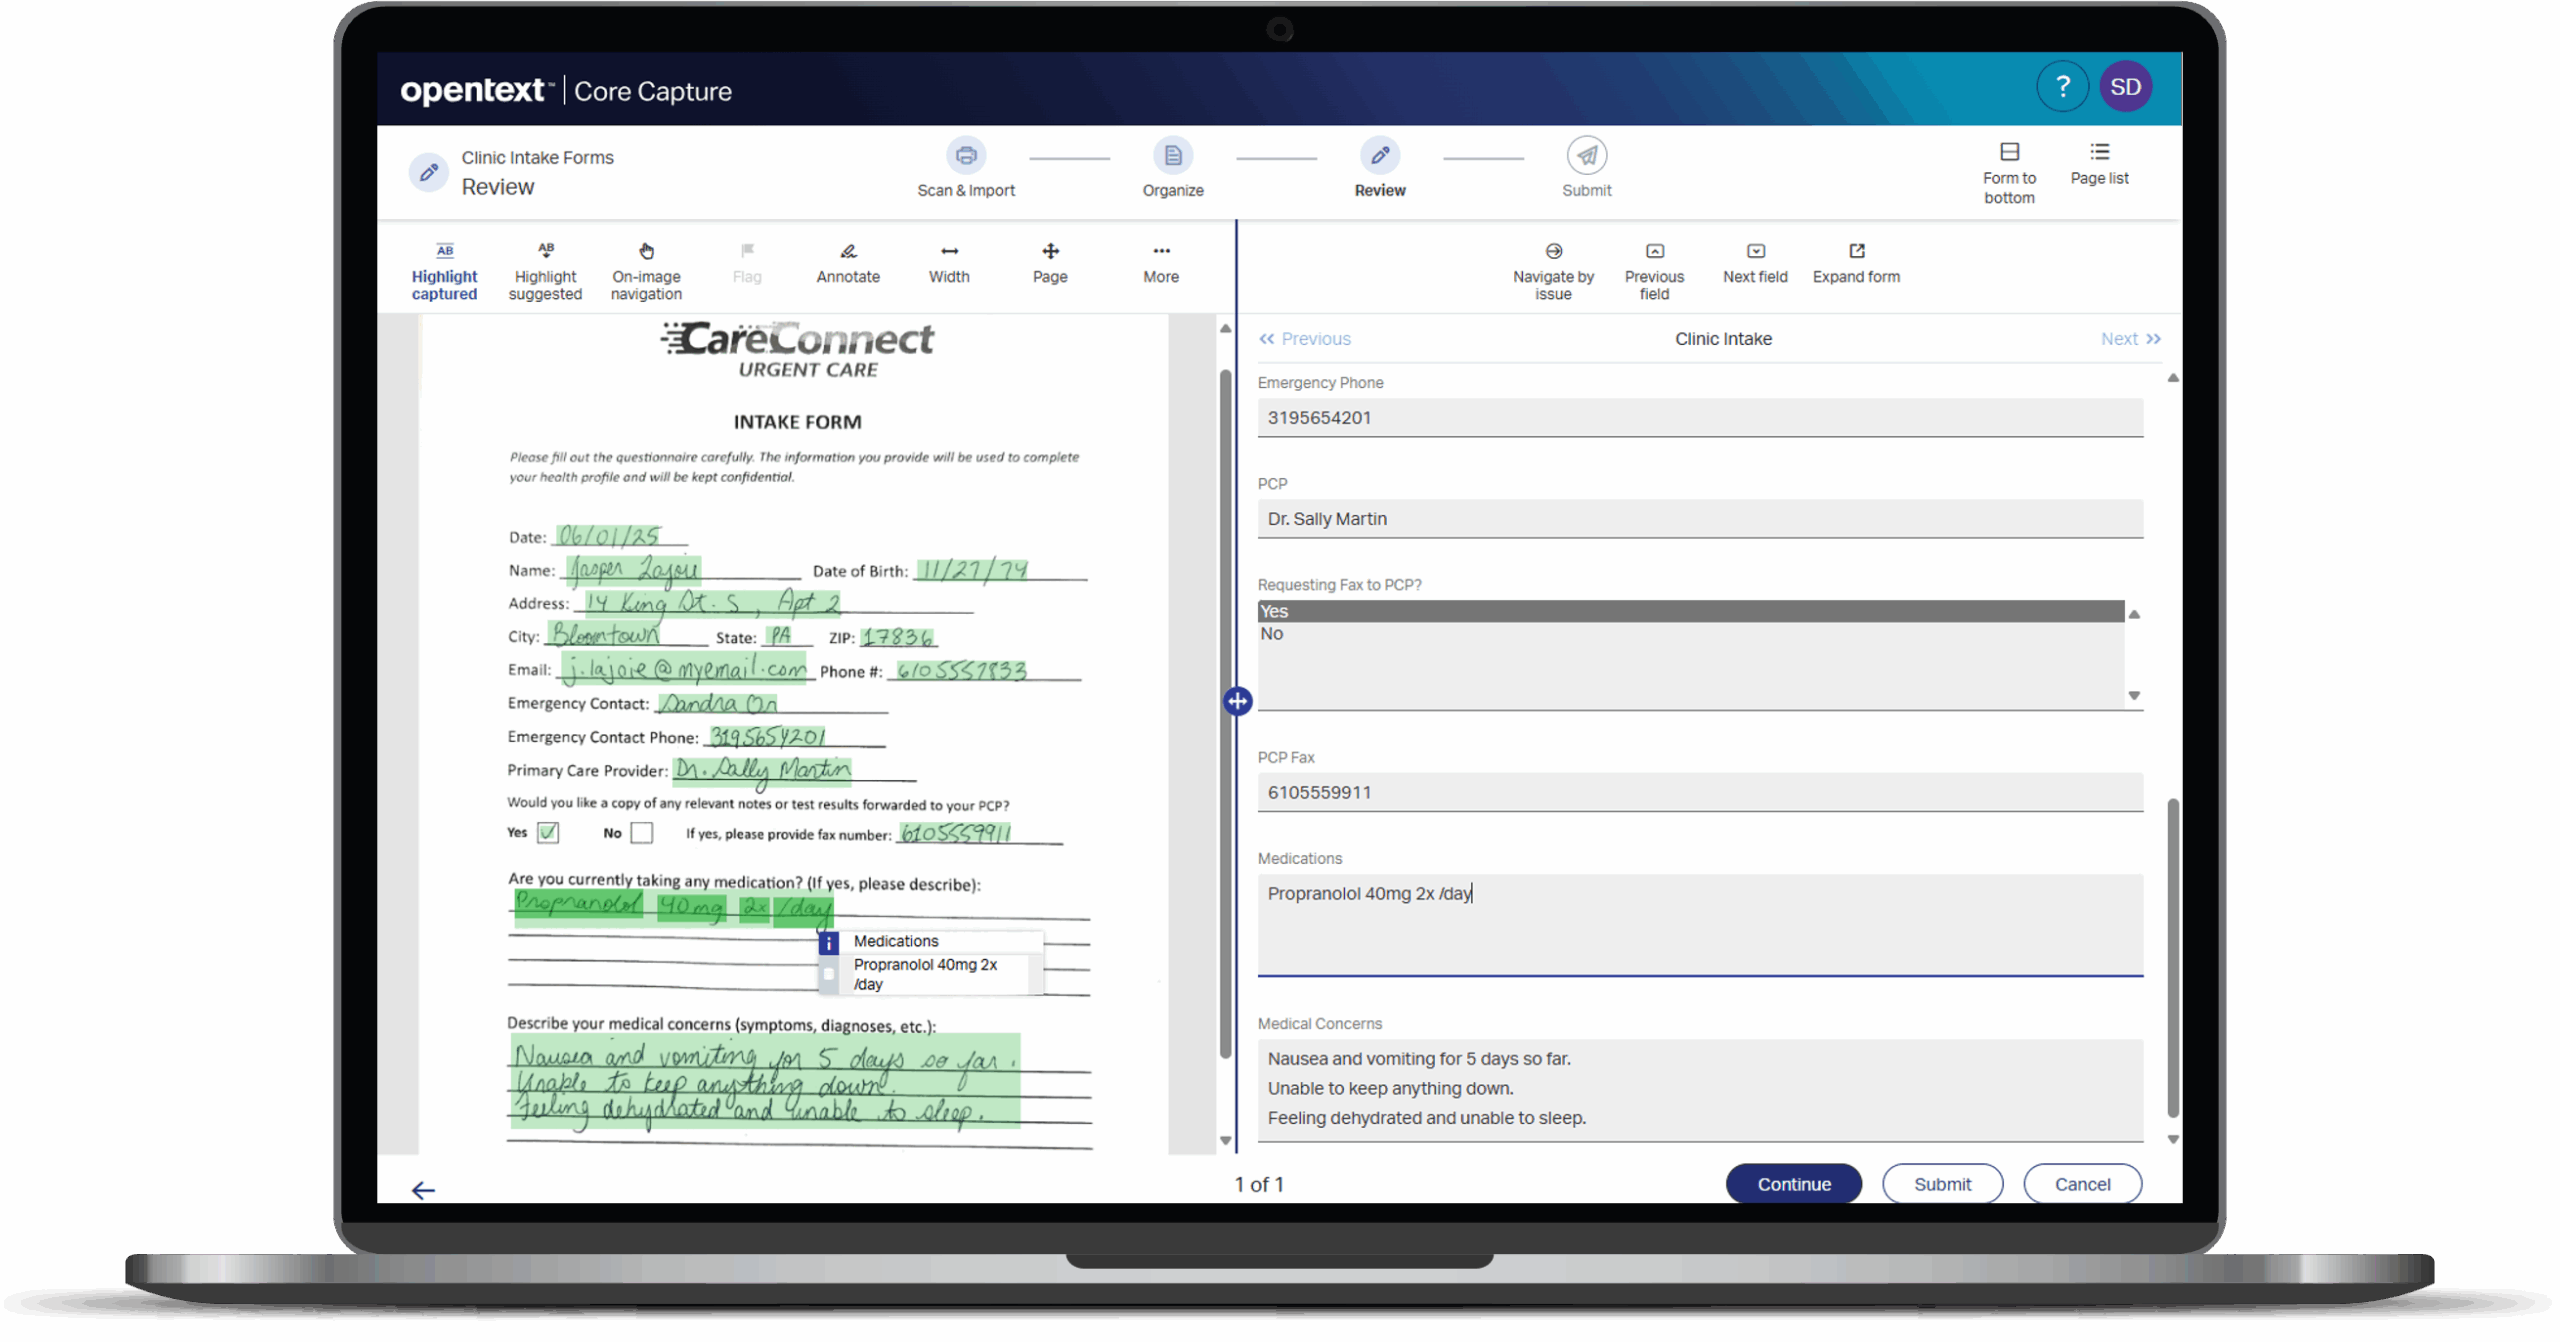Fit the page to Width

tap(949, 265)
